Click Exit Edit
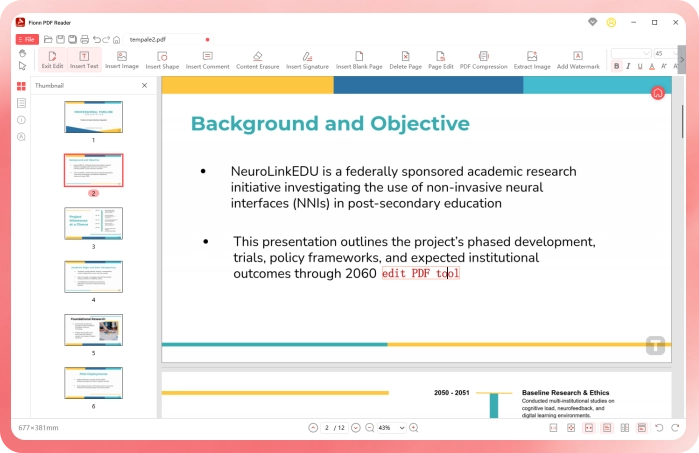 pos(52,59)
